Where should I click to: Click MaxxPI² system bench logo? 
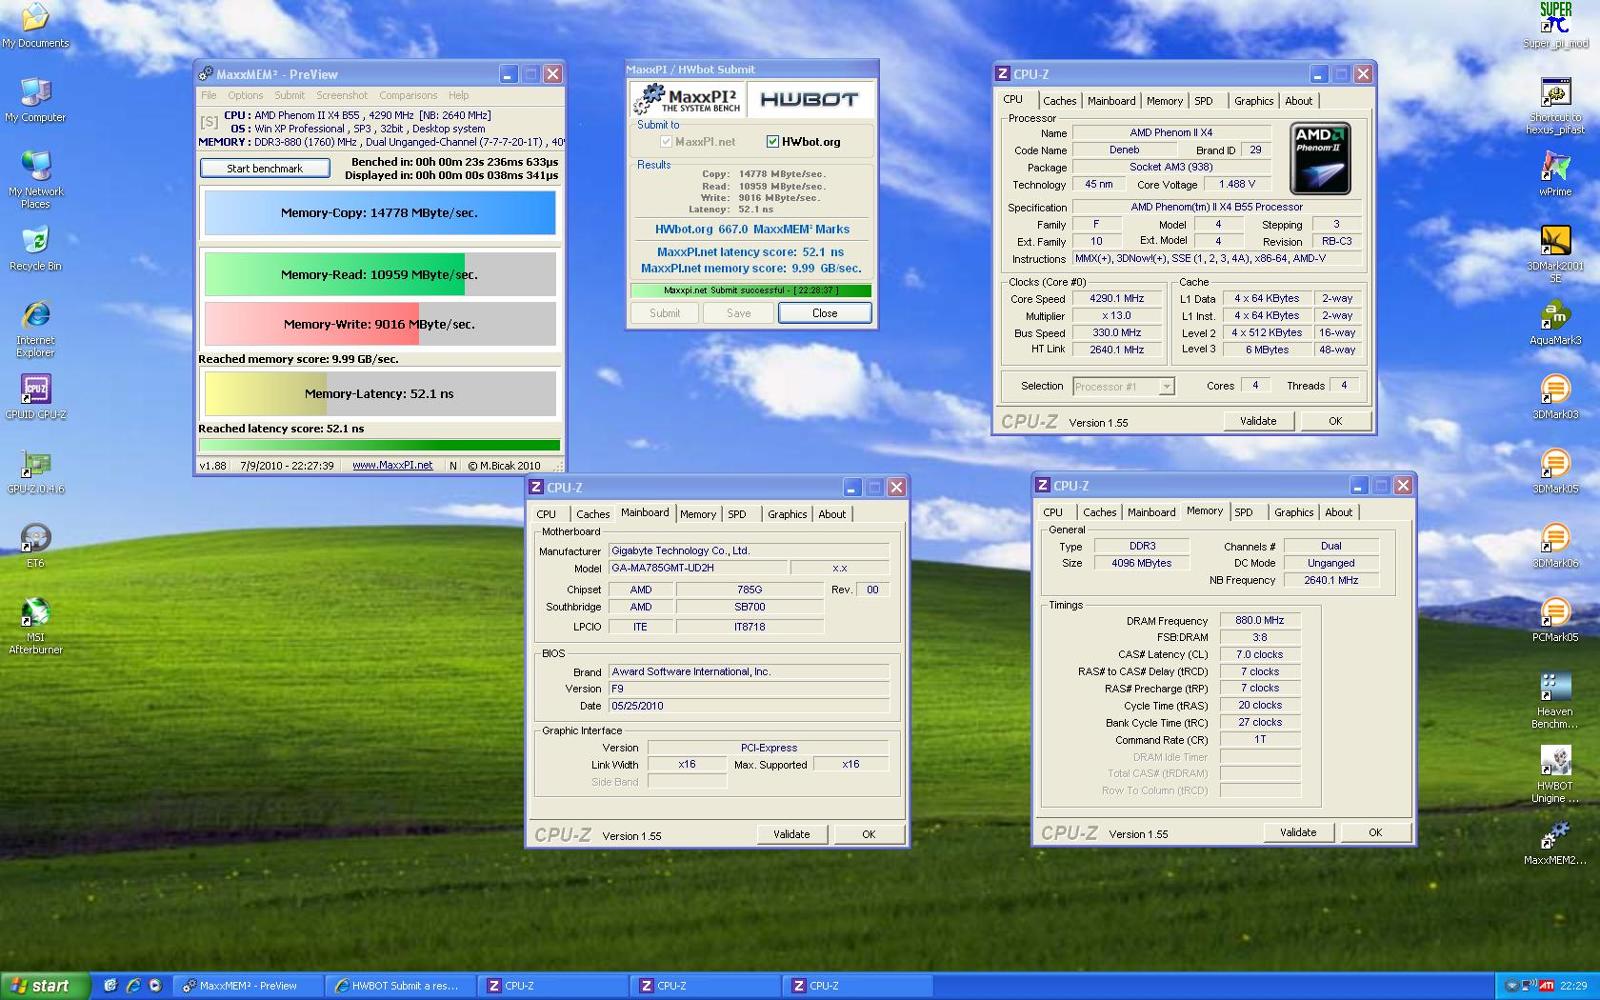click(690, 99)
